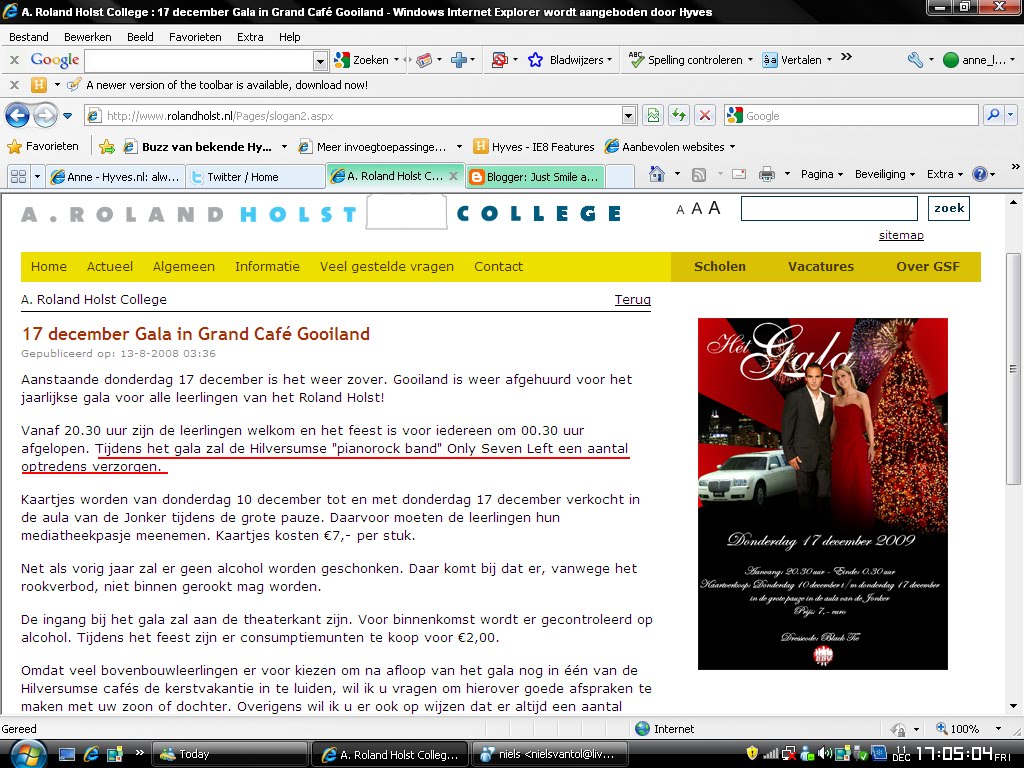The image size is (1024, 768).
Task: Switch to the Twitter / Home tab
Action: 255,177
